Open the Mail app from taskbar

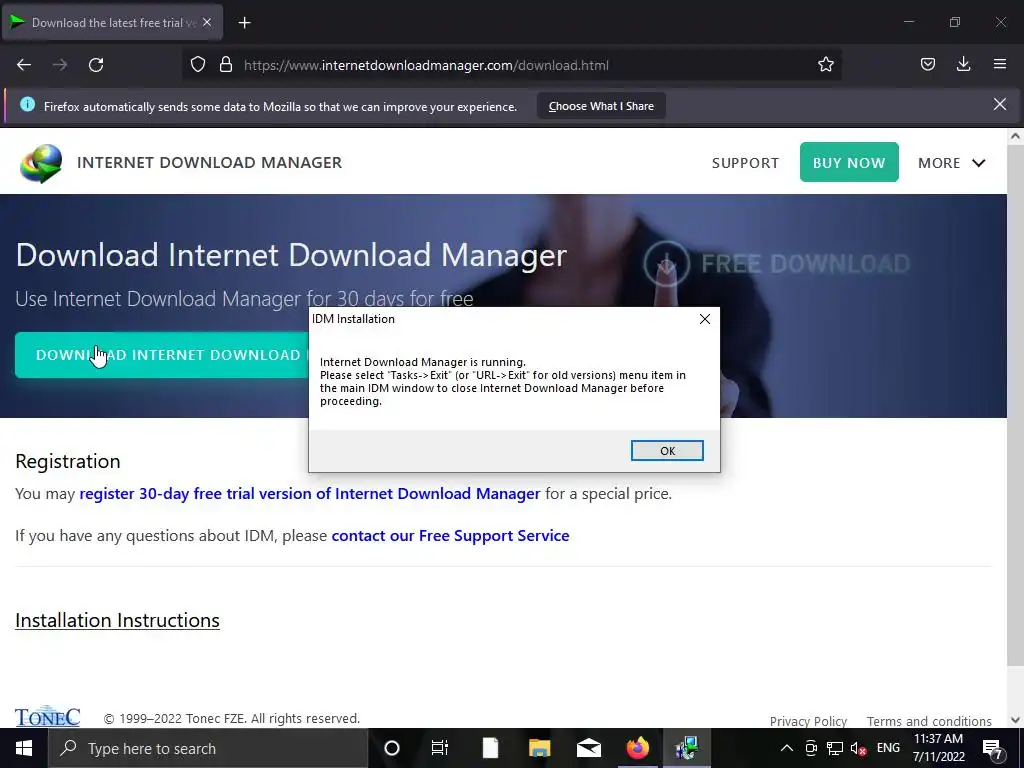point(588,748)
